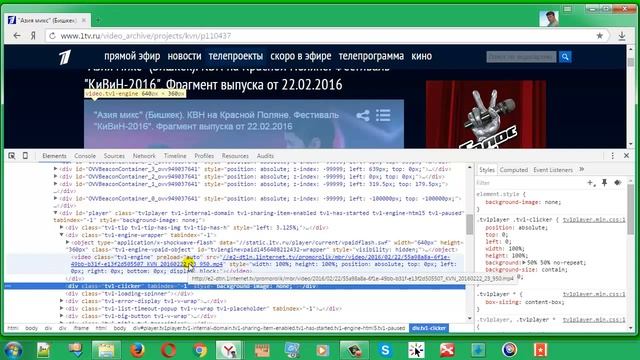Click the Styles filter field
This screenshot has height=360, width=640.
point(530,183)
